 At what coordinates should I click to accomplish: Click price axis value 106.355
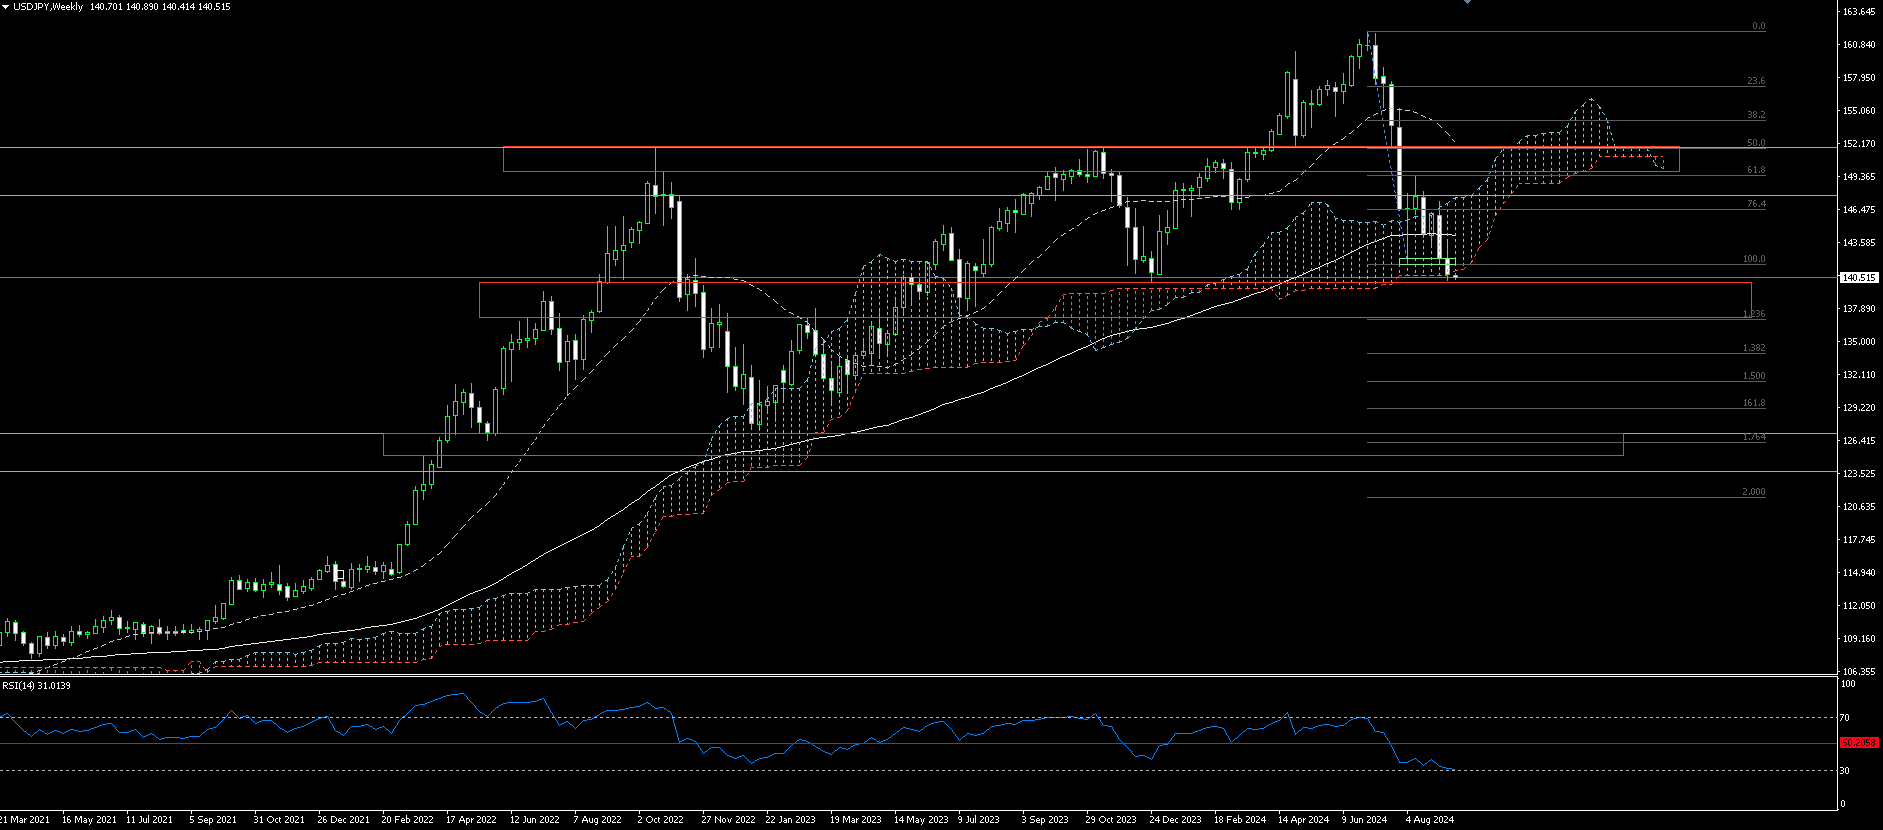click(1859, 672)
